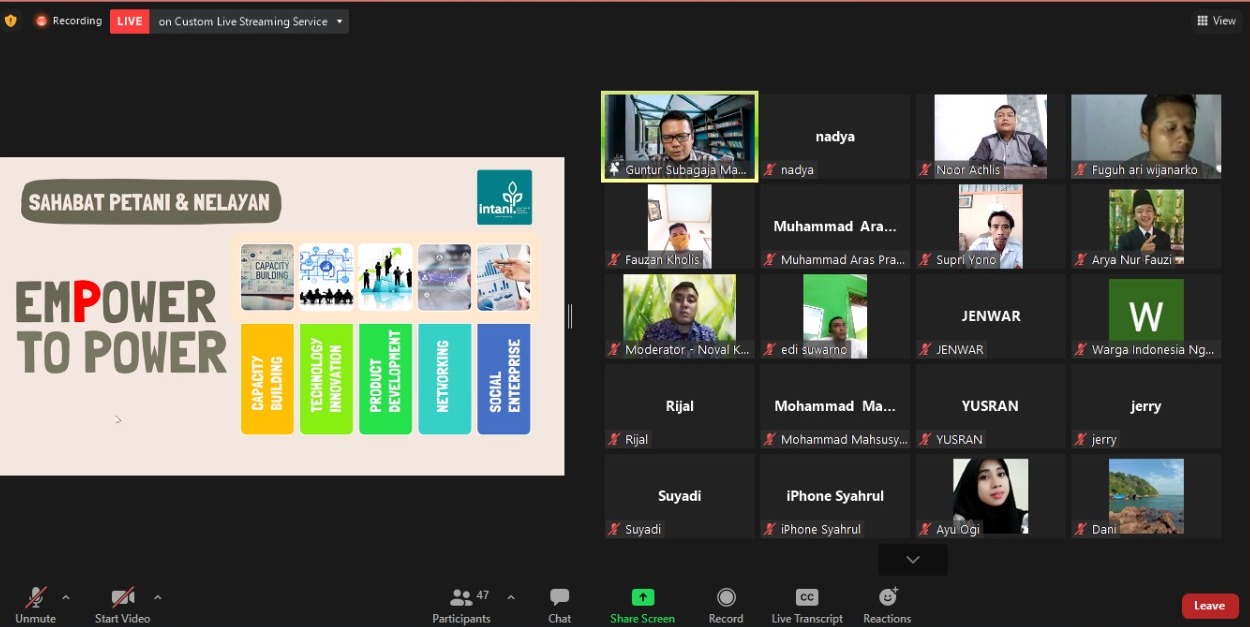This screenshot has width=1250, height=627.
Task: Leave the meeting
Action: [1209, 605]
